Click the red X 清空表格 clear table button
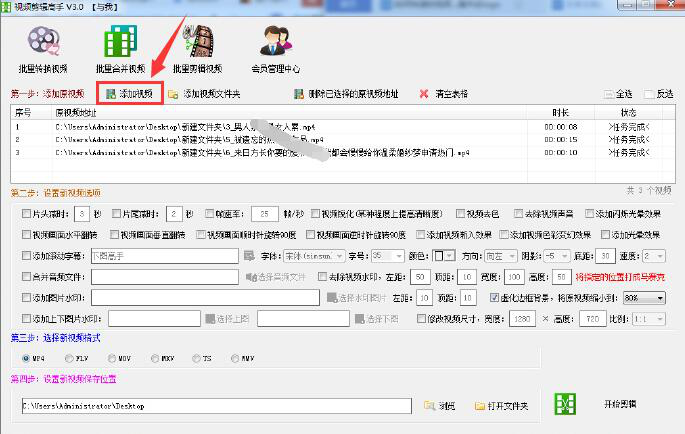685x434 pixels. tap(443, 94)
